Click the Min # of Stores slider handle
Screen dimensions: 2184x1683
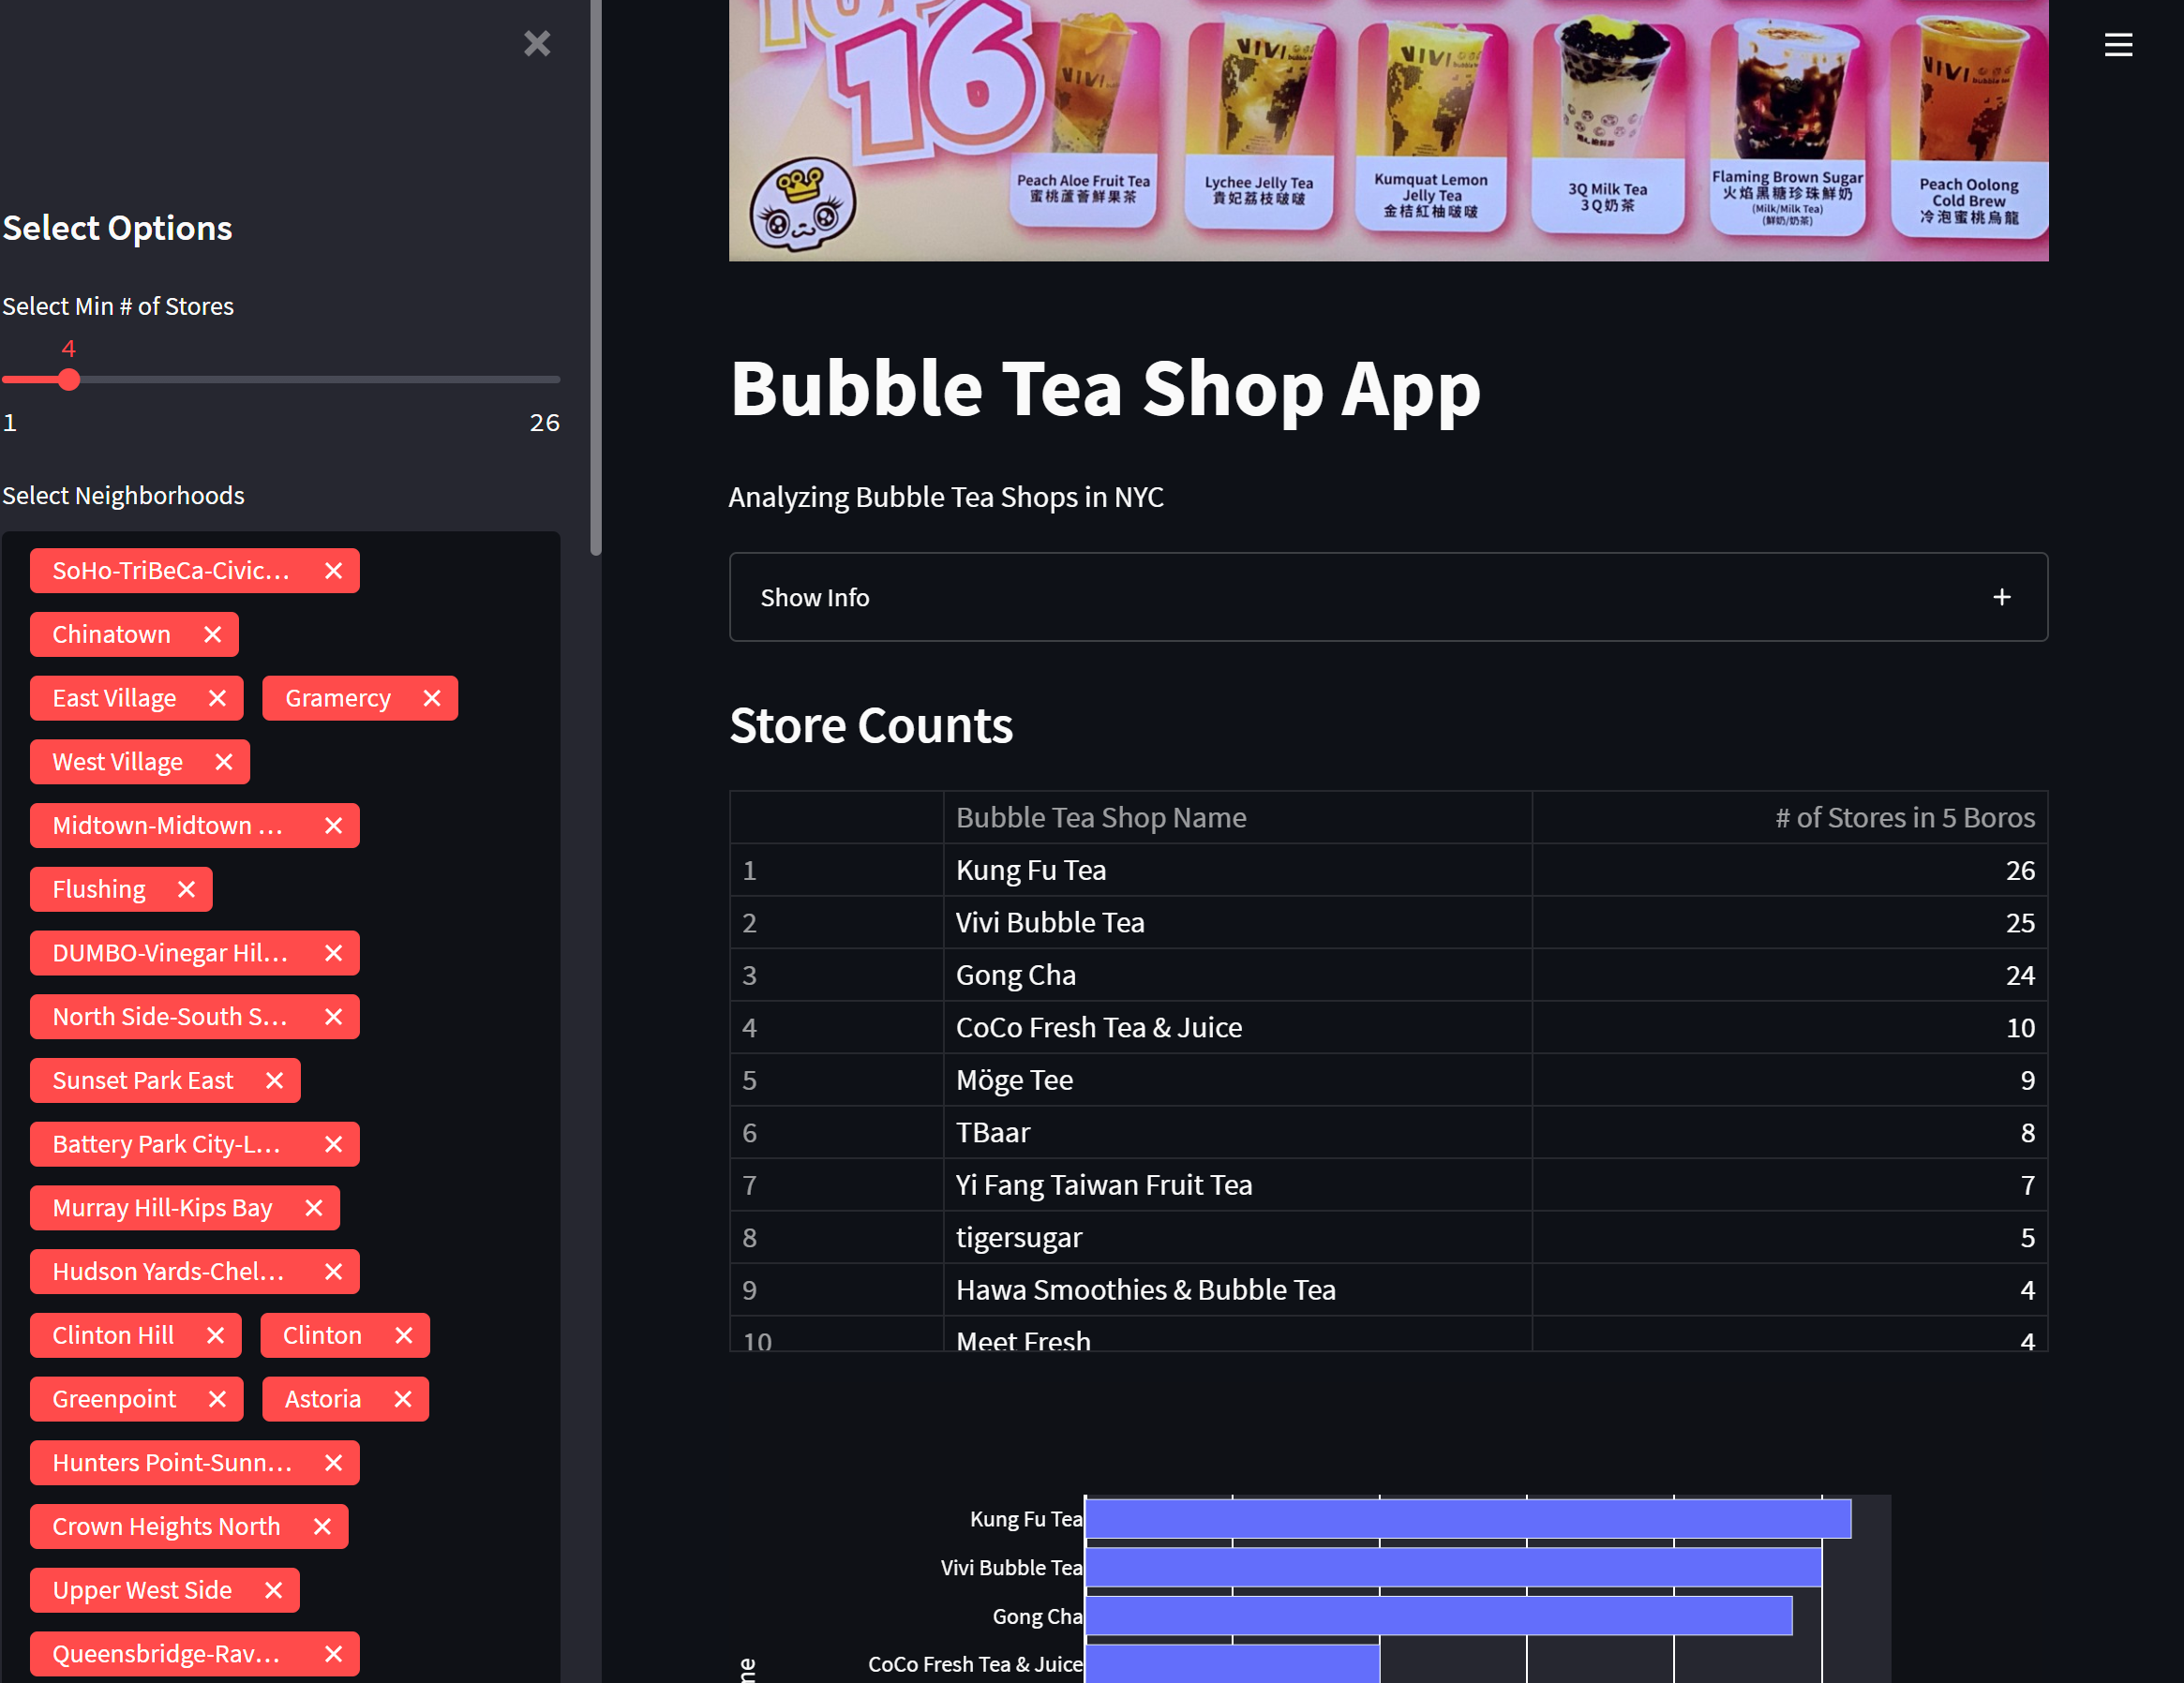[69, 380]
